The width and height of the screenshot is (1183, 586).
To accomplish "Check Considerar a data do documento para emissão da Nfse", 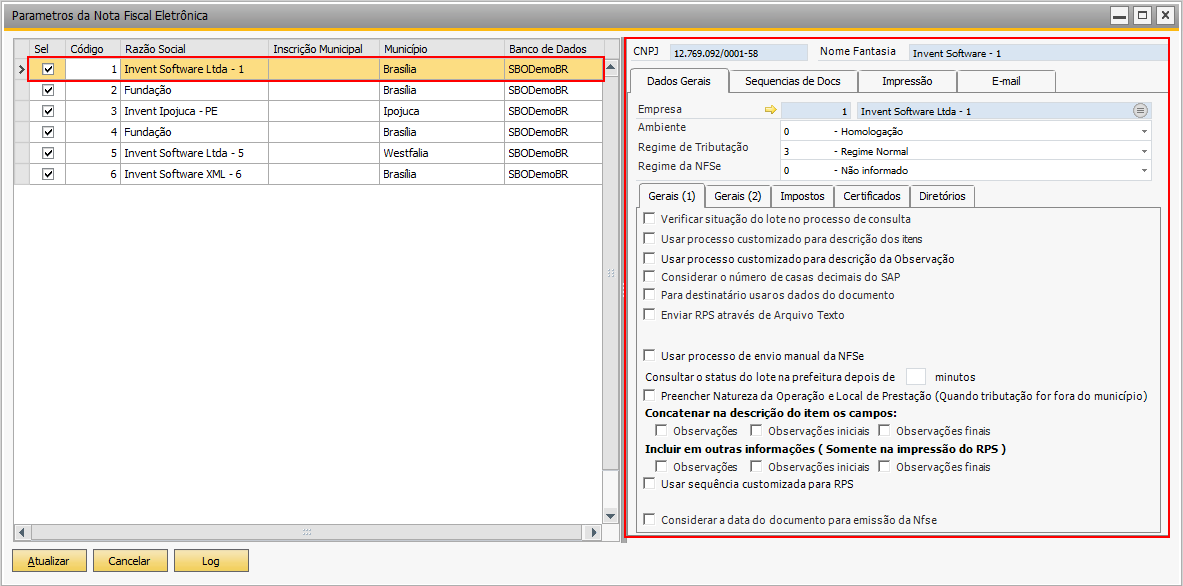I will click(x=649, y=519).
